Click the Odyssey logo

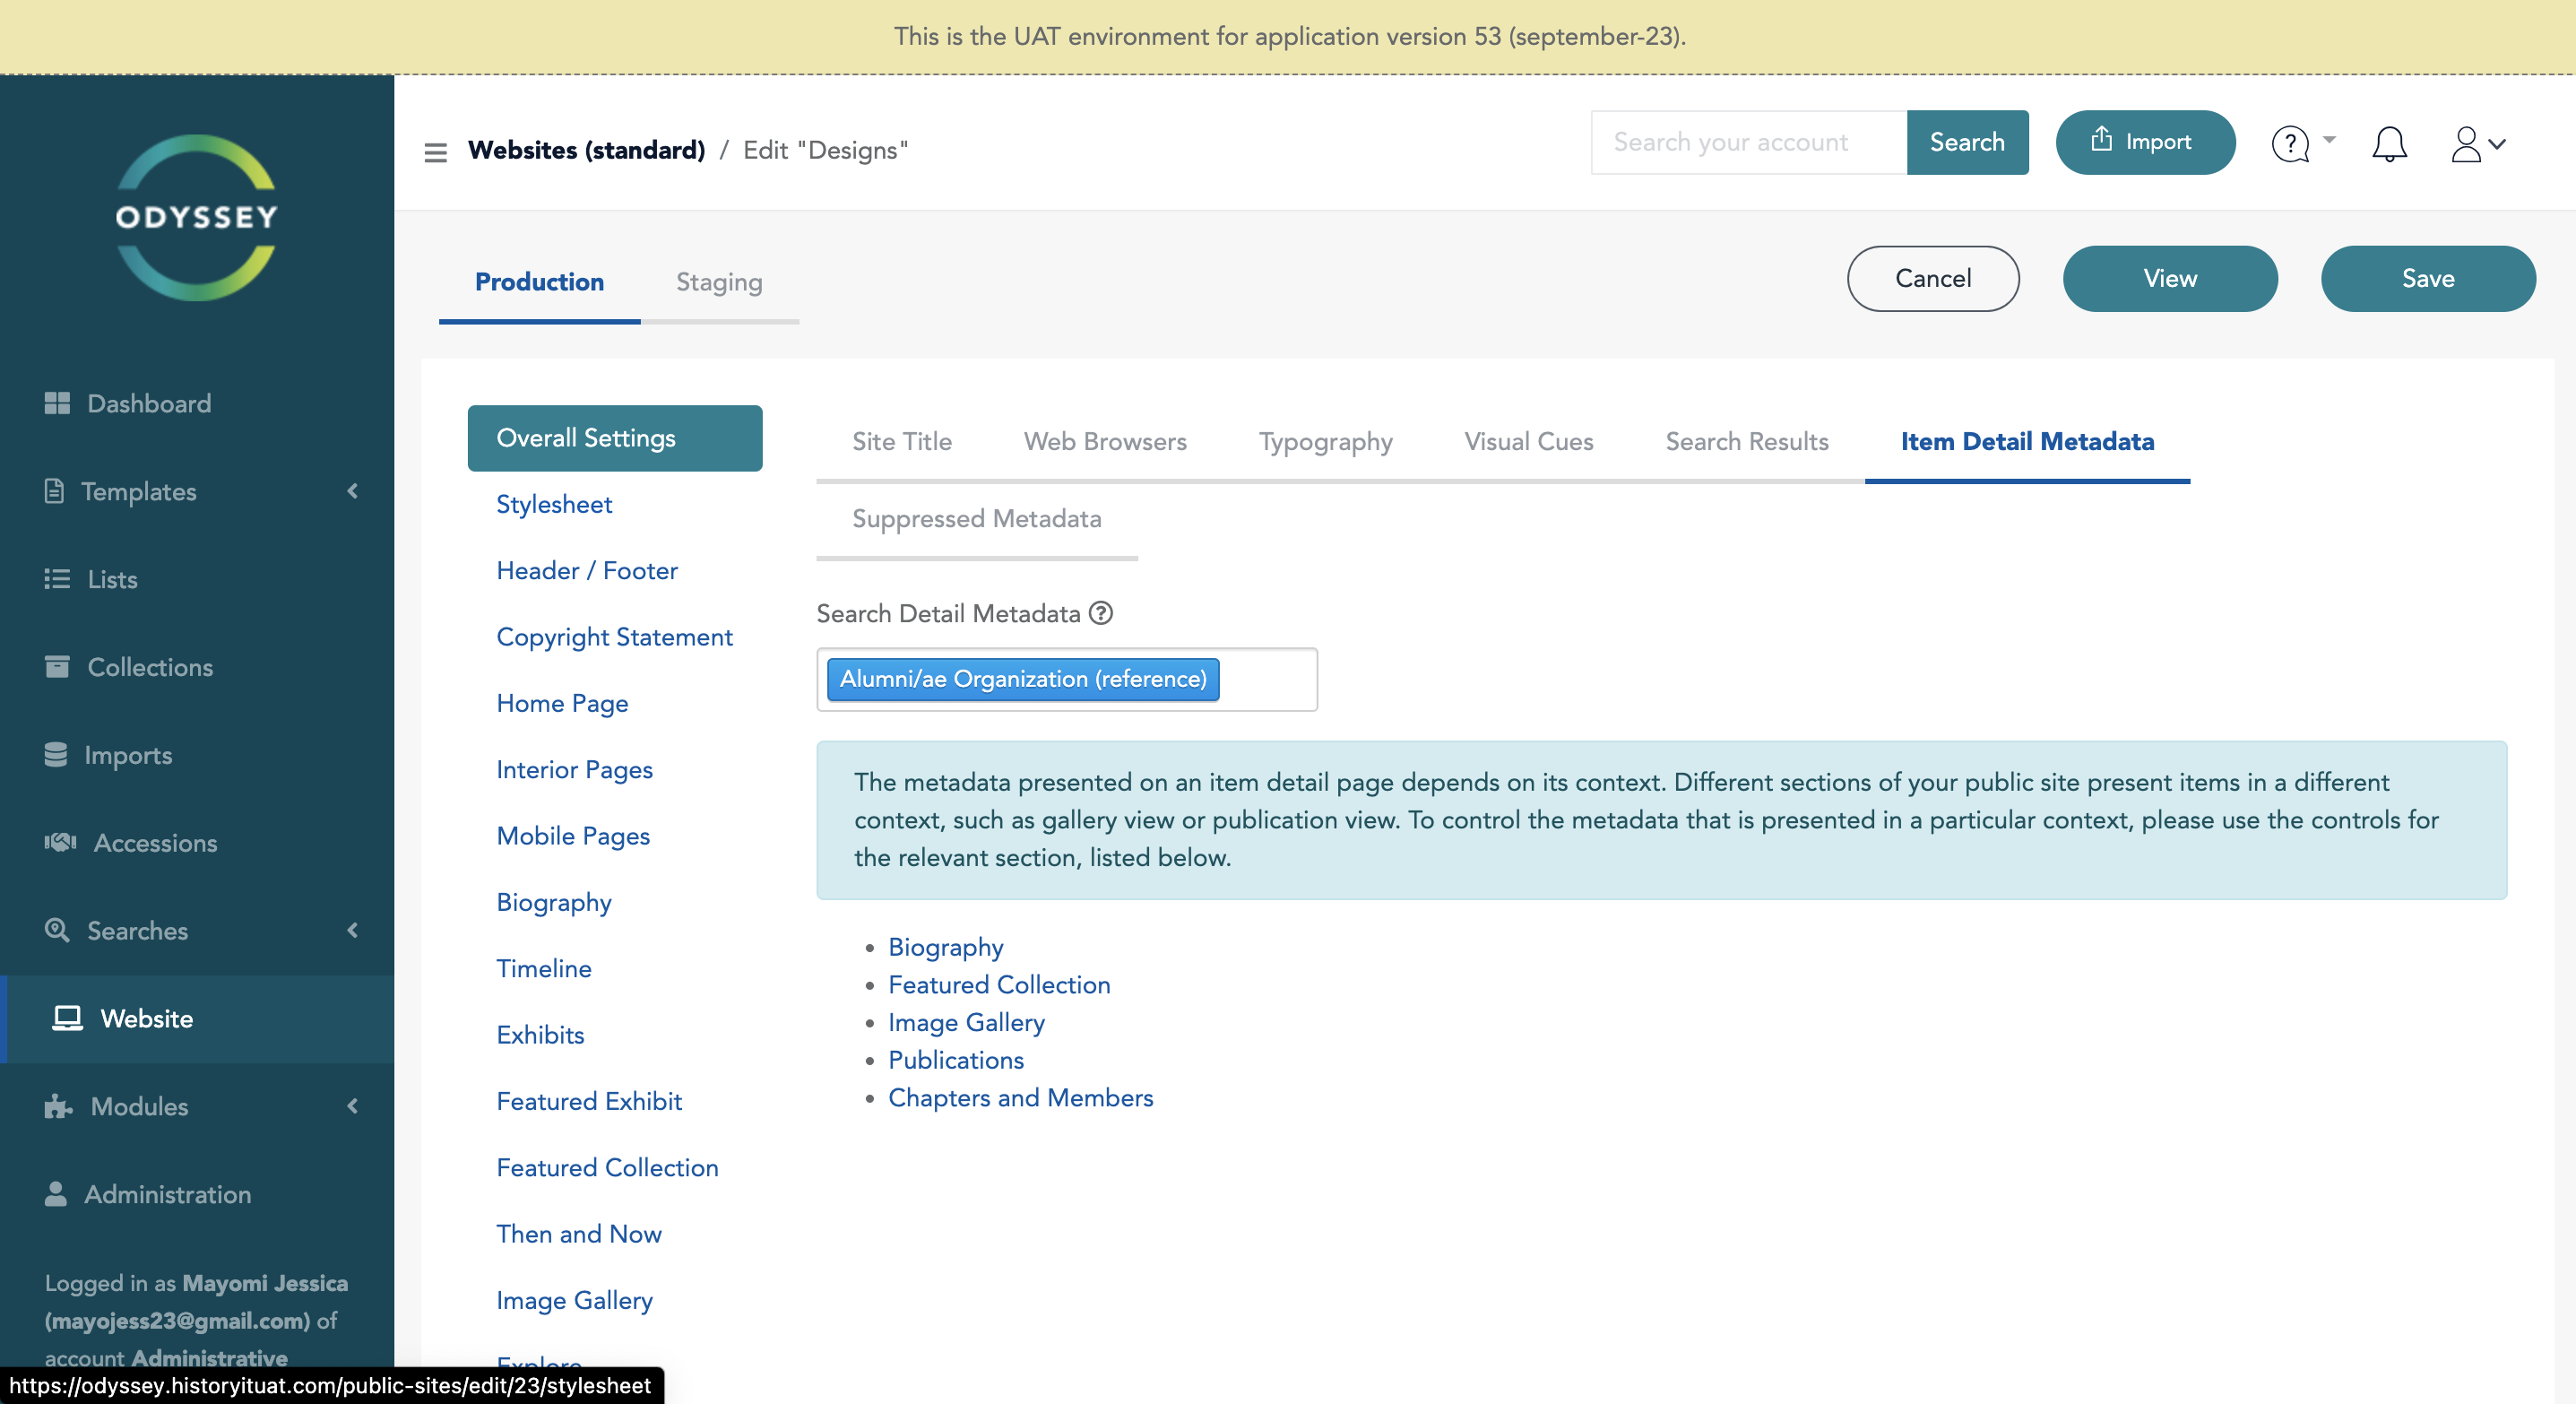click(196, 217)
